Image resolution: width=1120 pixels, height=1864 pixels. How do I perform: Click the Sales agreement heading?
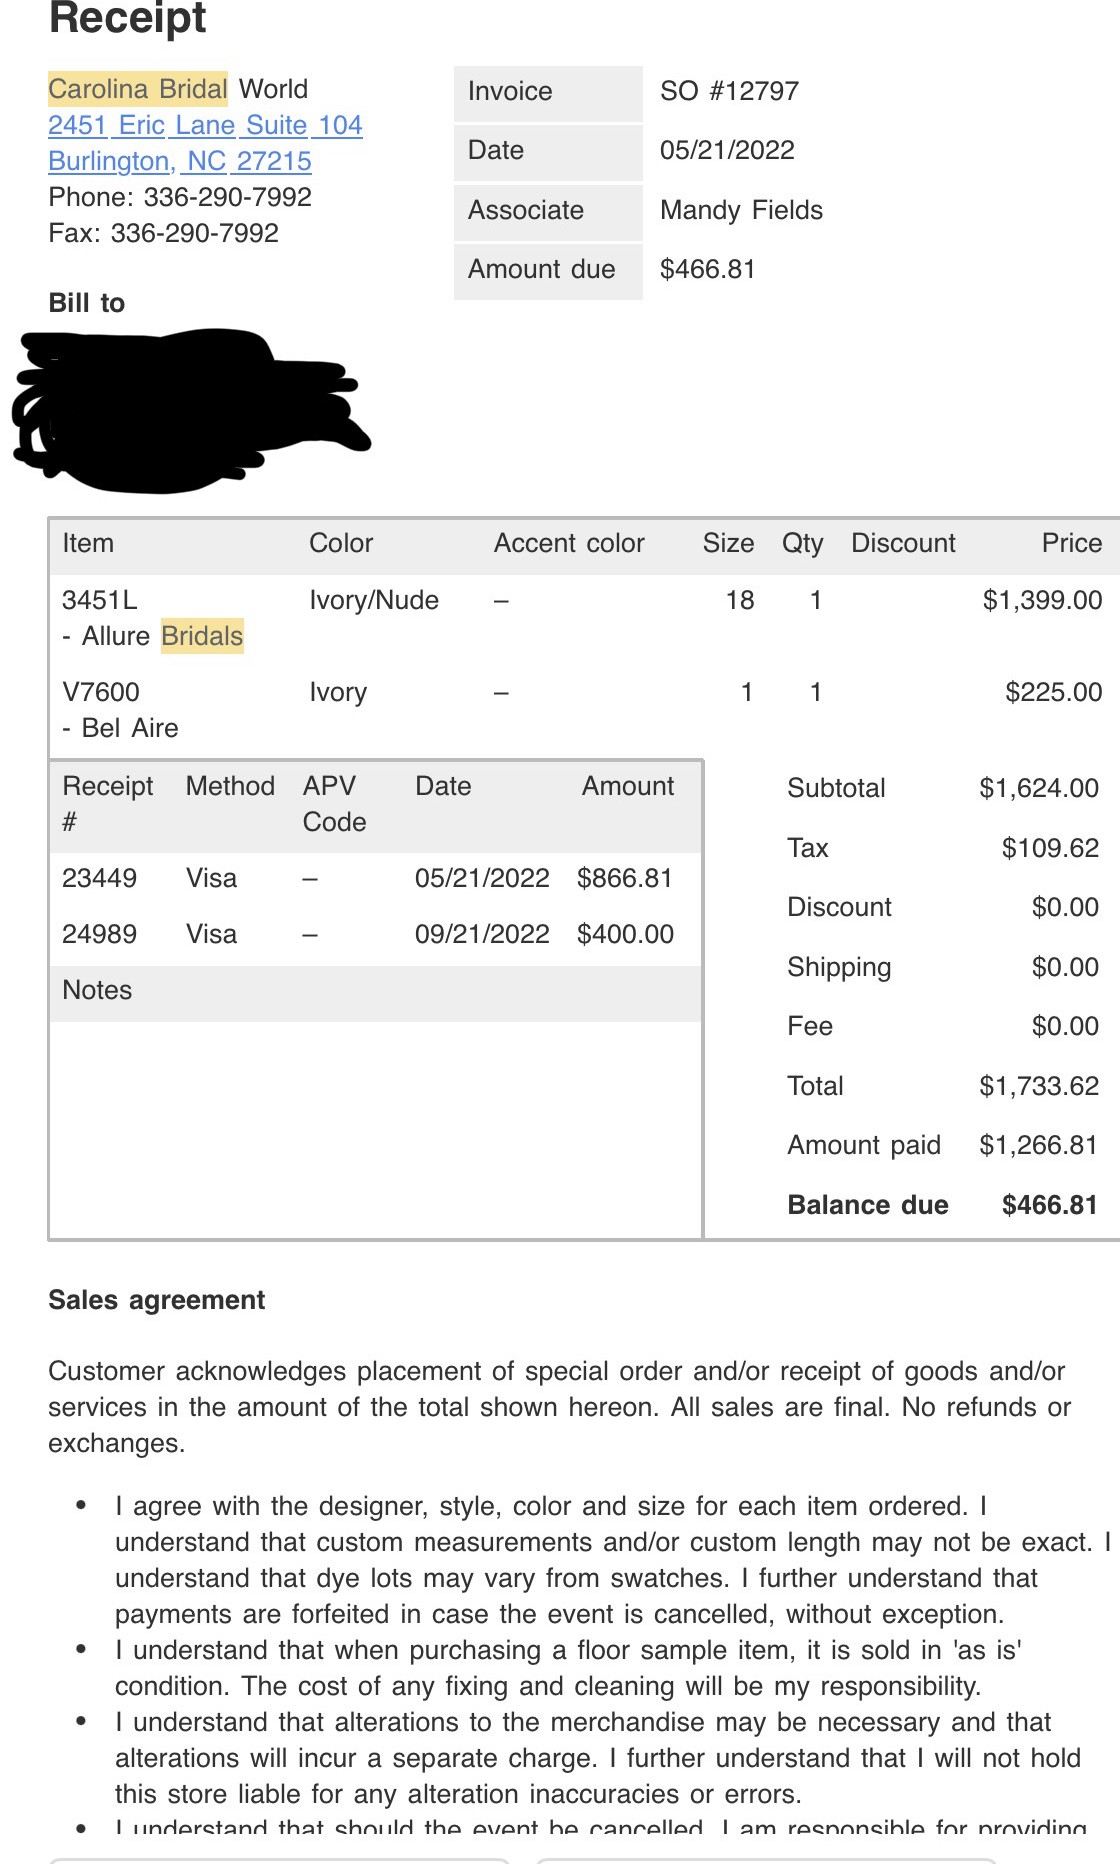click(157, 1301)
